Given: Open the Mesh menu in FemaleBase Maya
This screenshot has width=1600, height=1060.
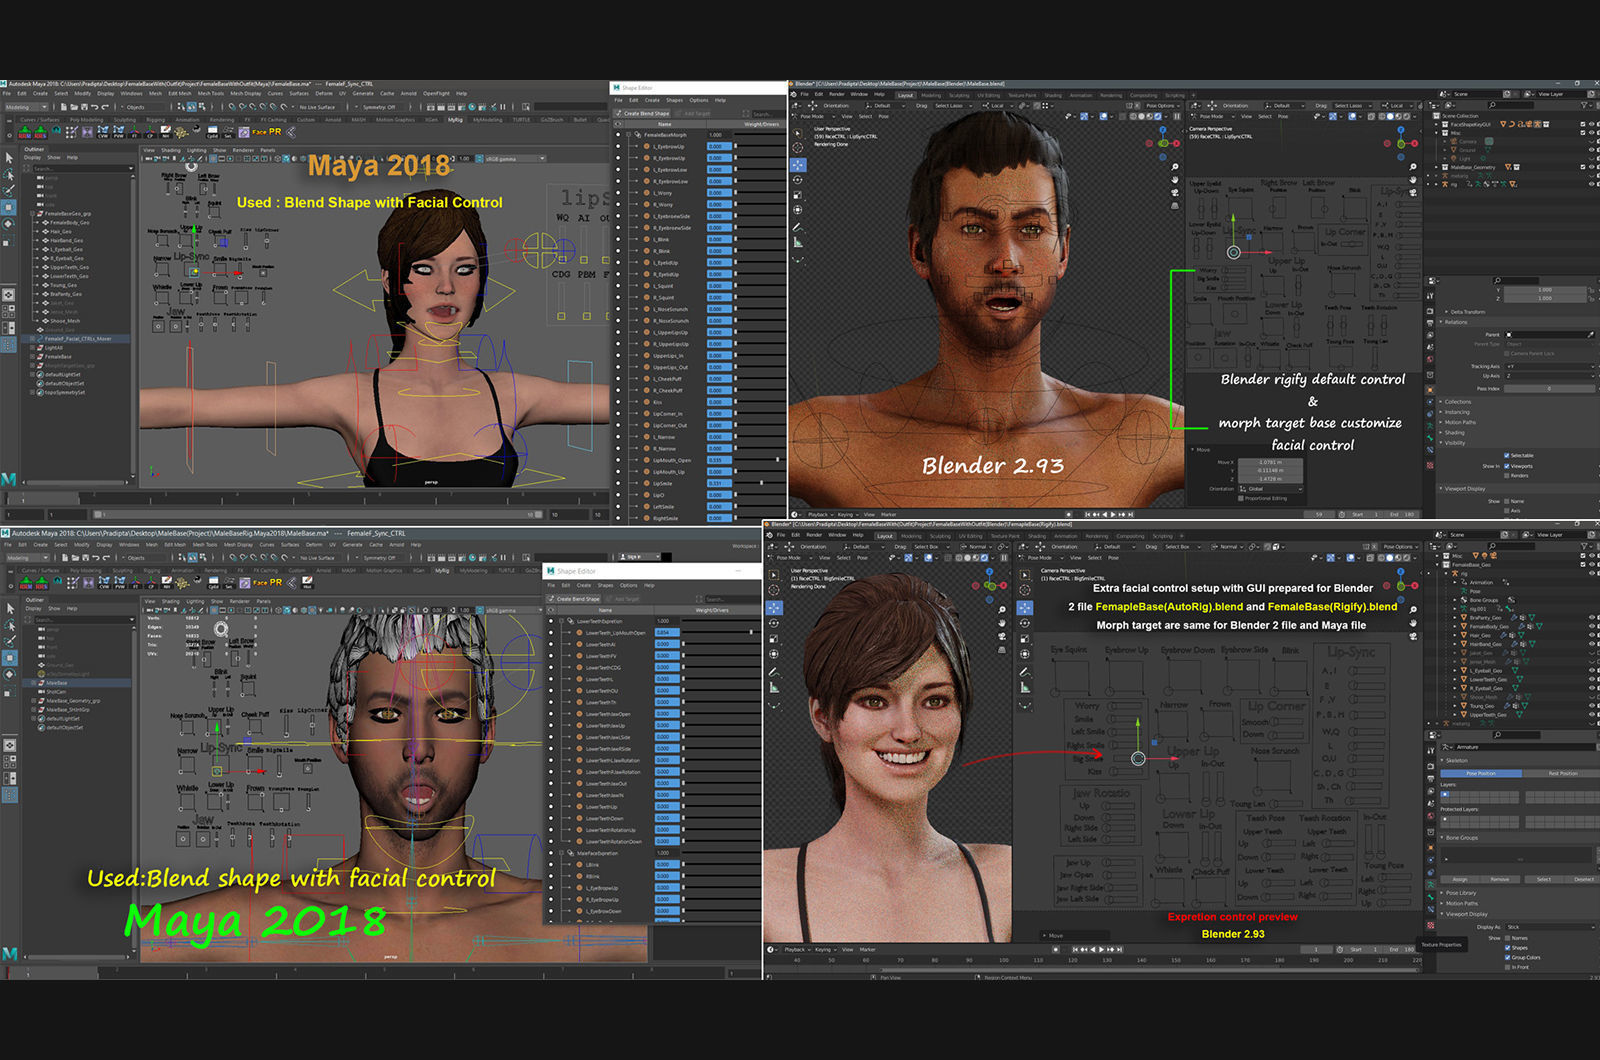Looking at the screenshot, I should coord(155,93).
